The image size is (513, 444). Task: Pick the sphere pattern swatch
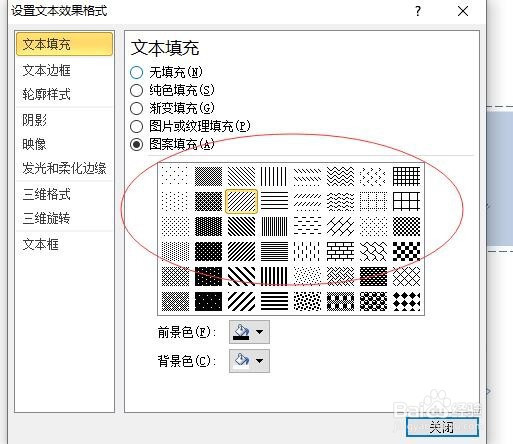tap(373, 301)
